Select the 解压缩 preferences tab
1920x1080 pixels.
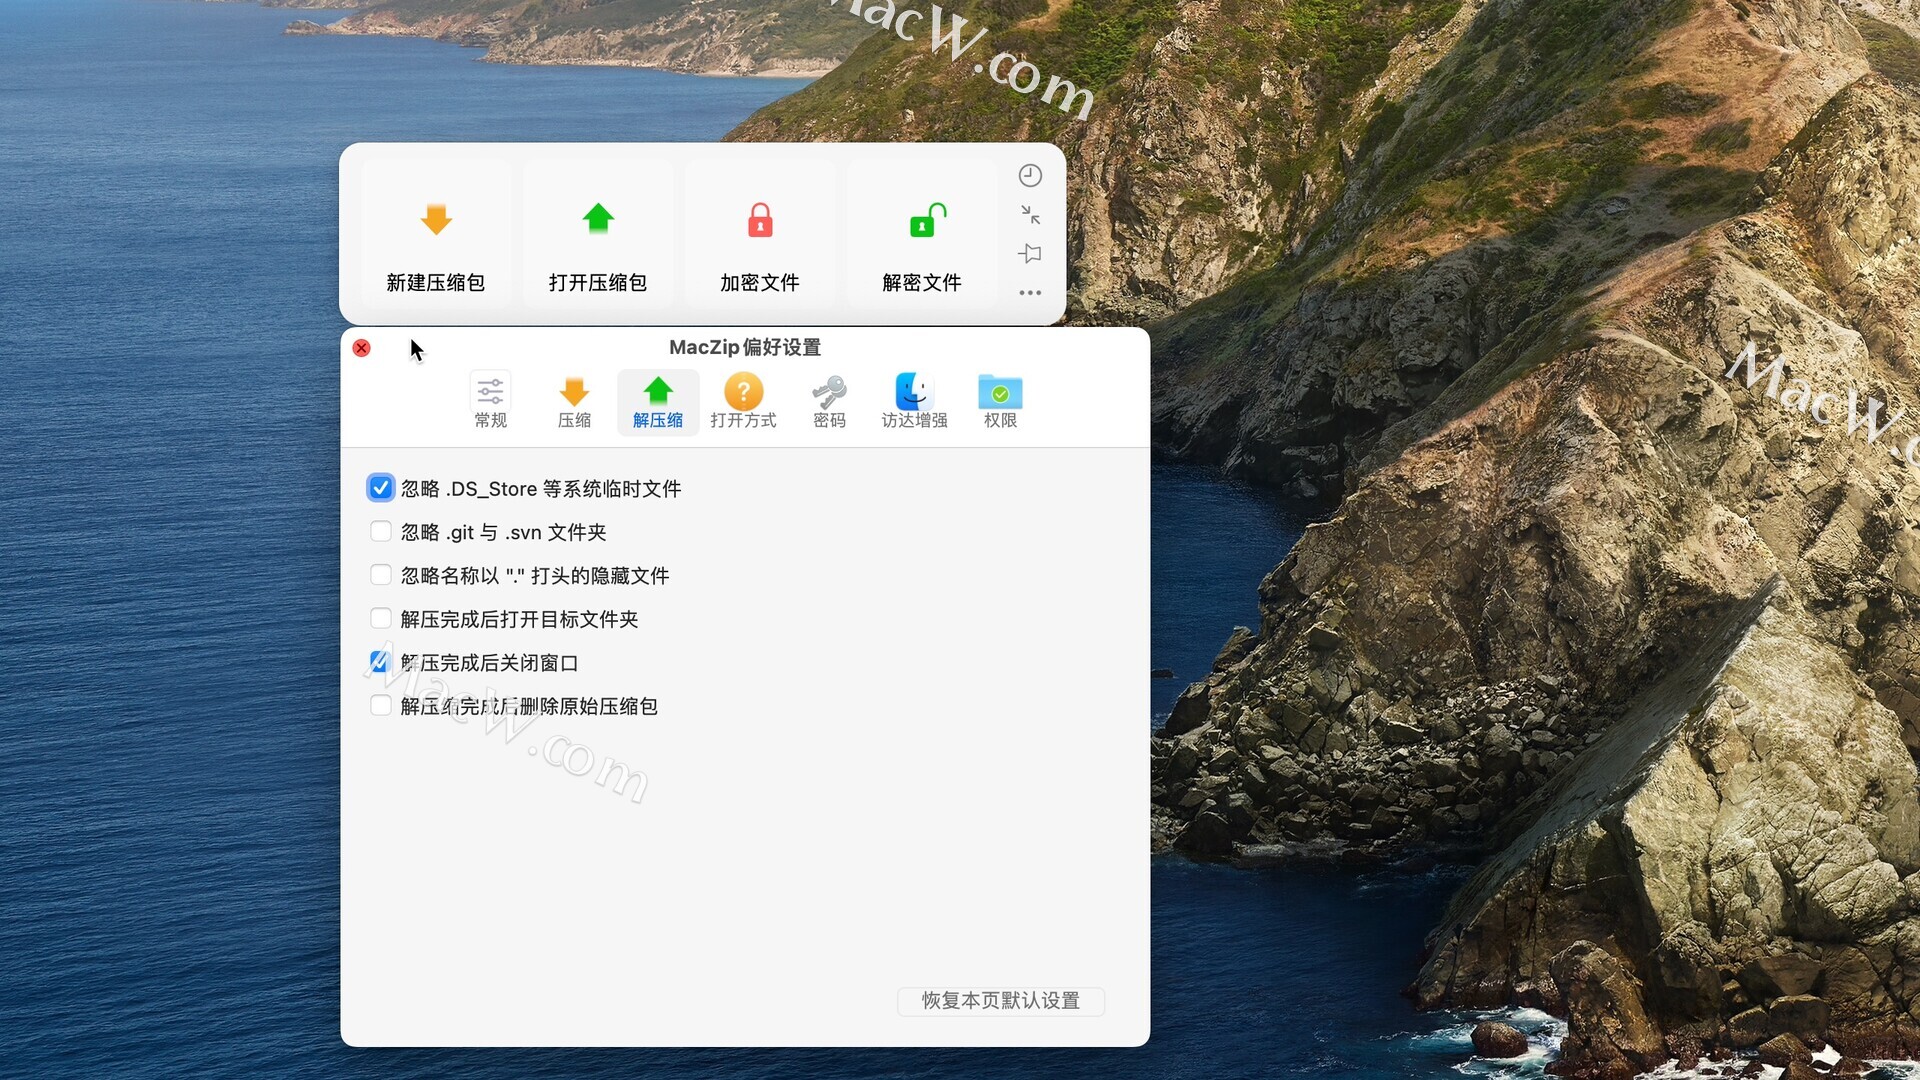click(x=658, y=402)
